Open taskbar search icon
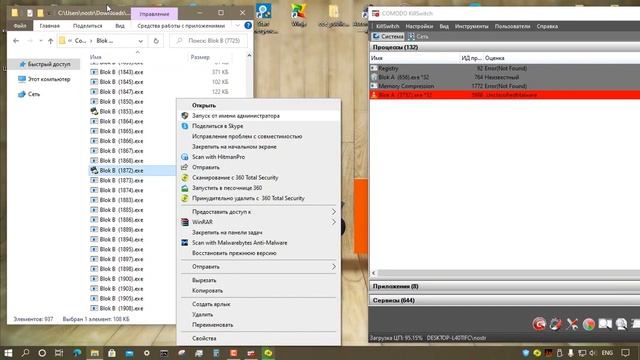Viewport: 640px width, 360px height. 25,353
